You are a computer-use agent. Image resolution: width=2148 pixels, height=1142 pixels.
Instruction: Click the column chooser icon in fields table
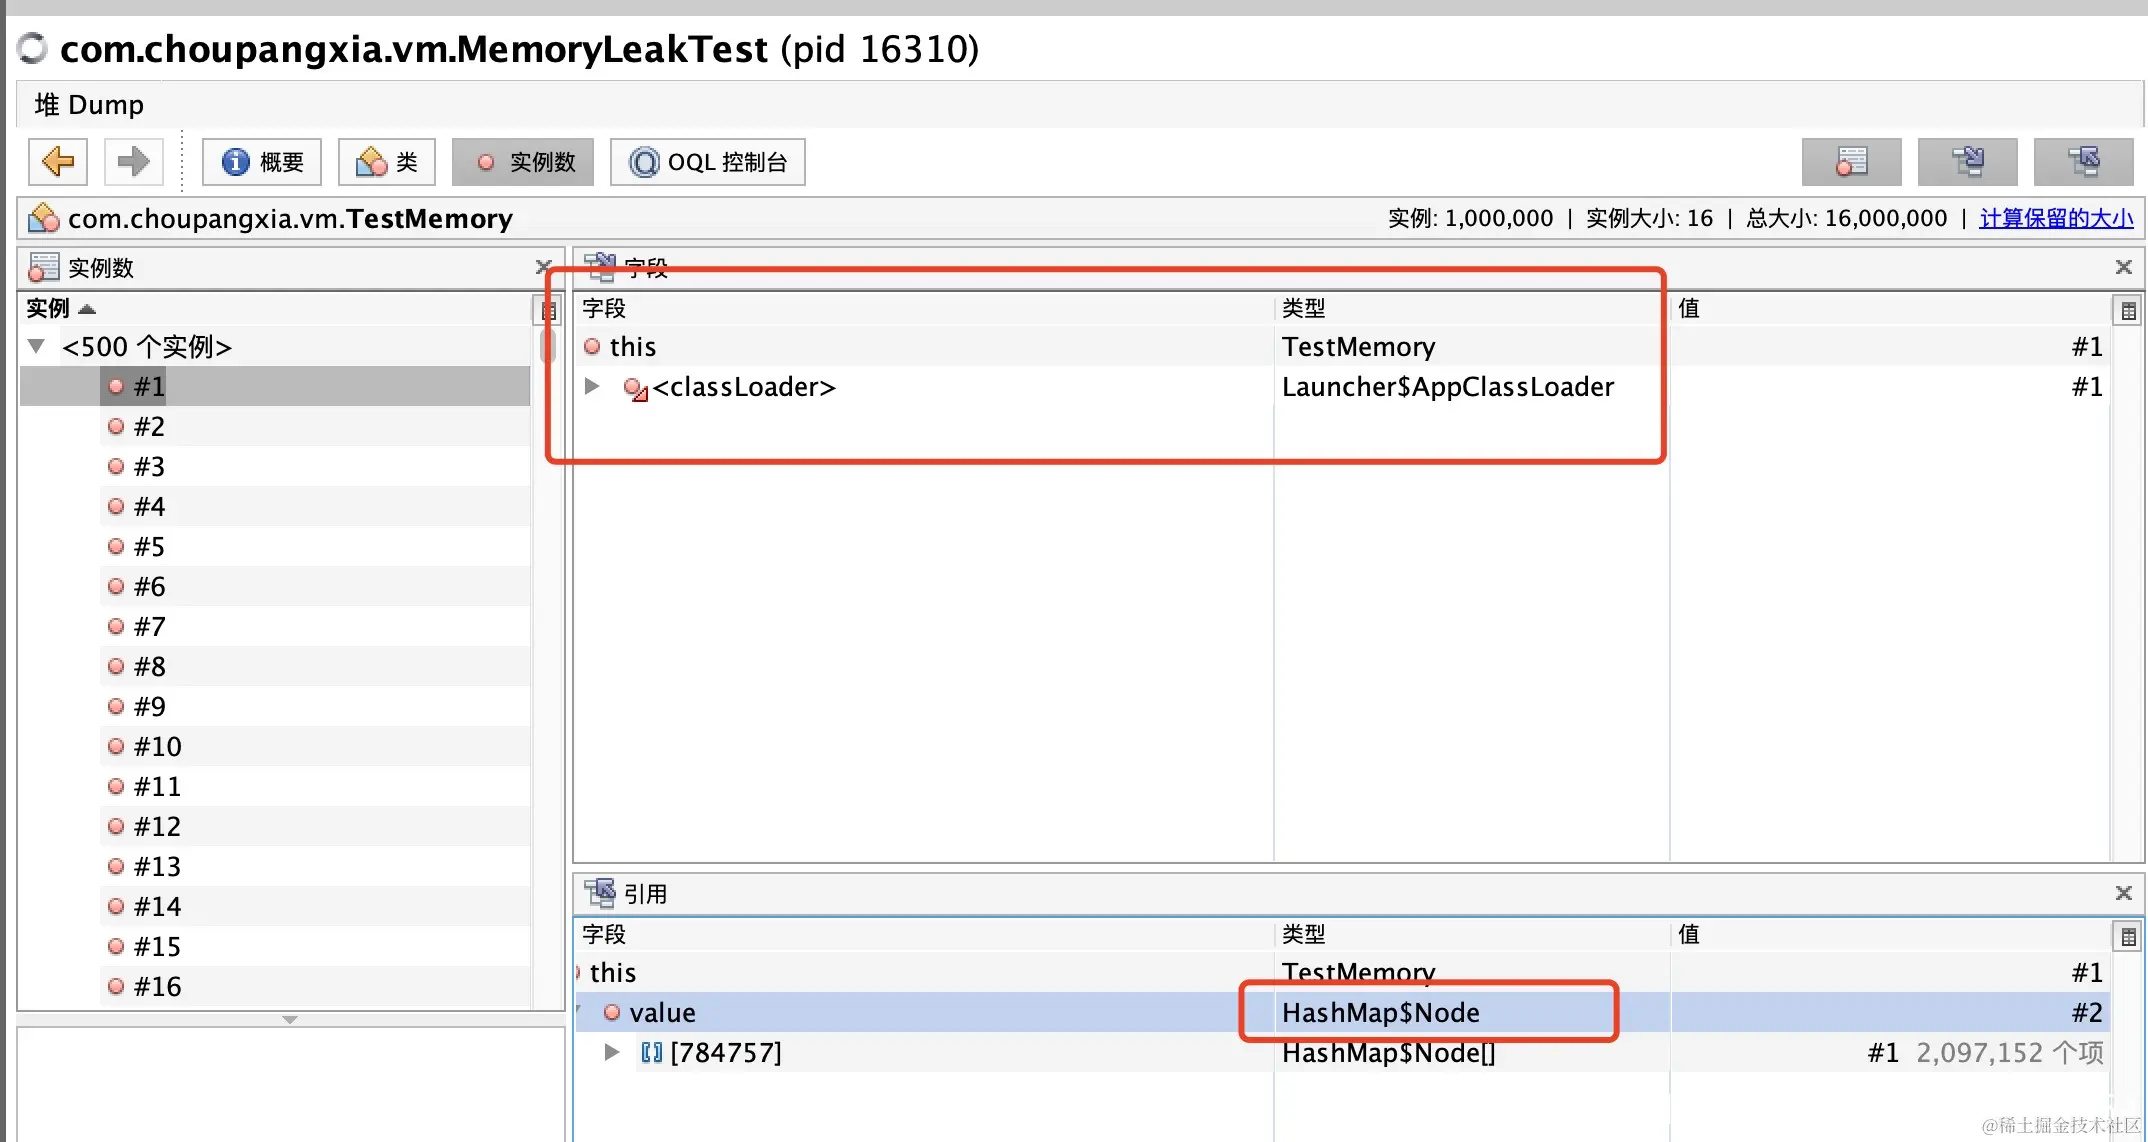(x=2128, y=311)
